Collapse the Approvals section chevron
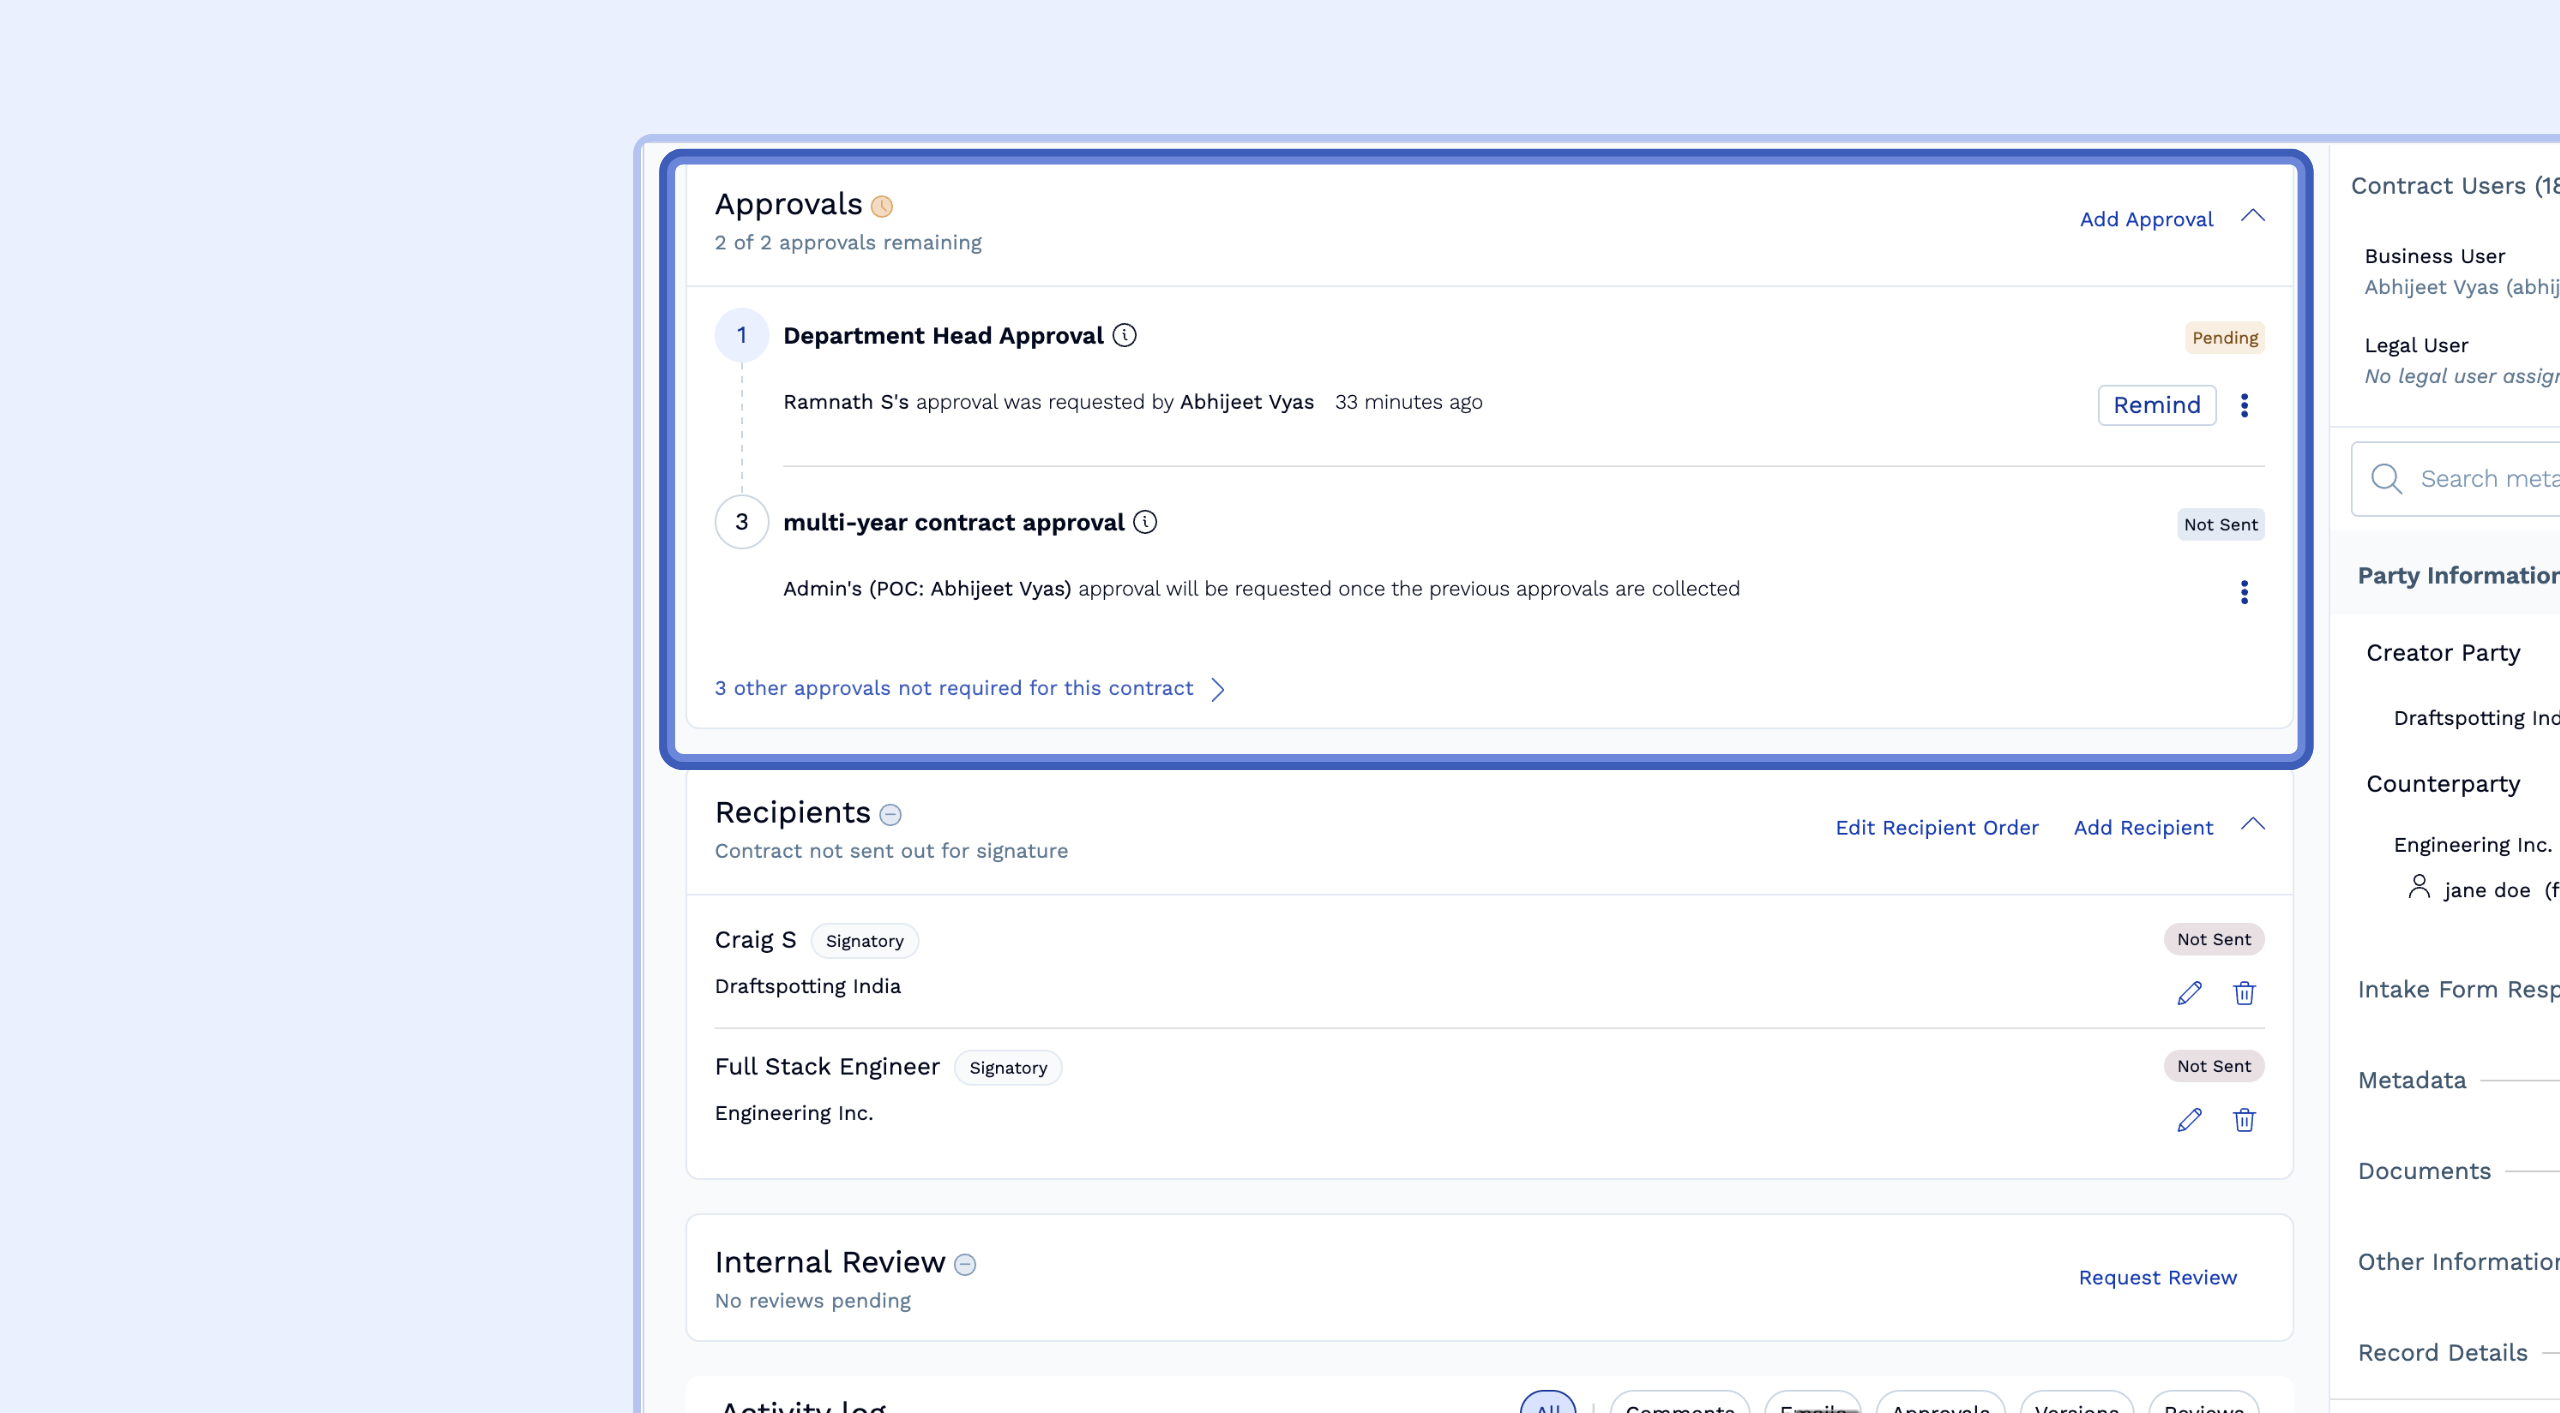 pos(2252,216)
